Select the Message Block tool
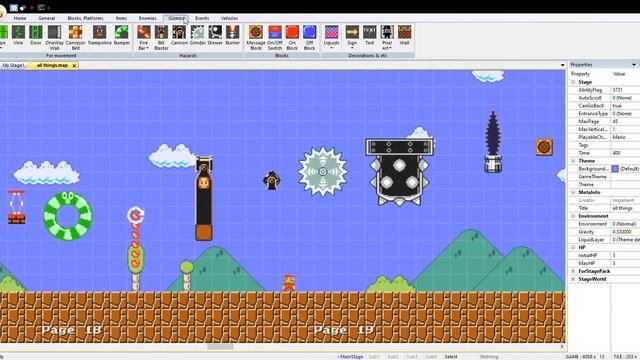 pos(256,38)
